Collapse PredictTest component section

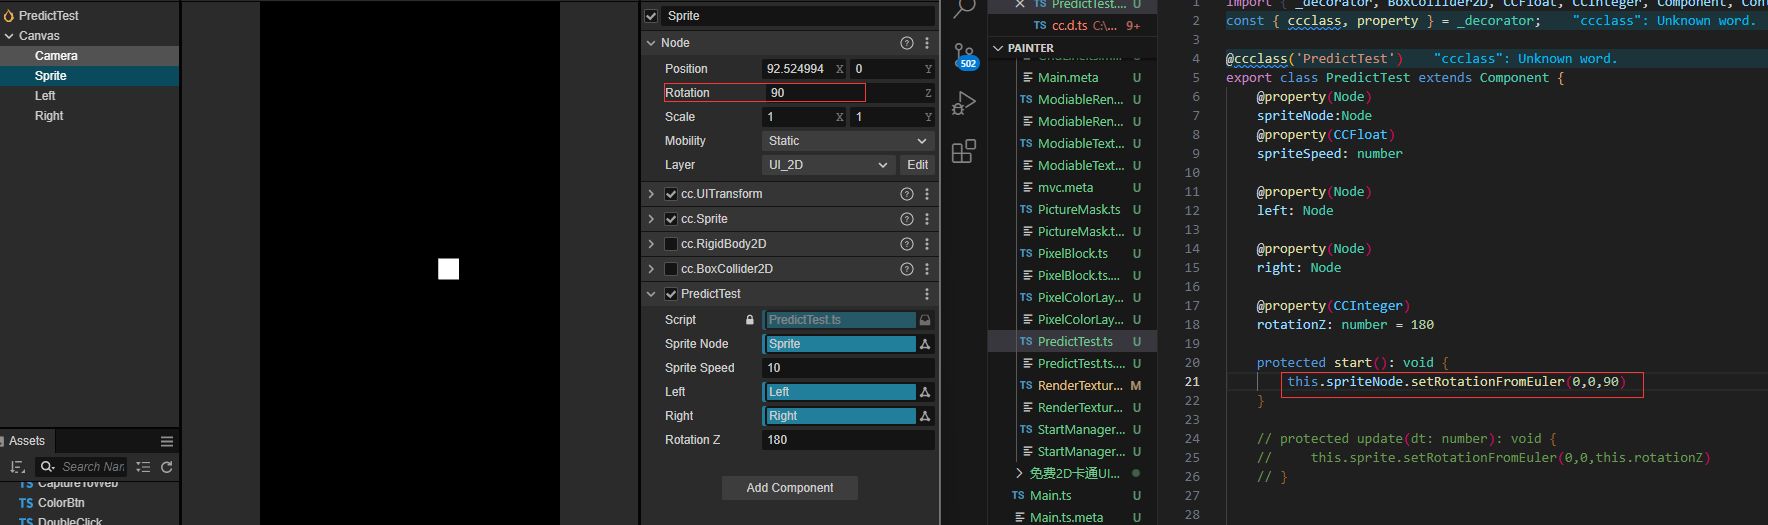coord(651,294)
